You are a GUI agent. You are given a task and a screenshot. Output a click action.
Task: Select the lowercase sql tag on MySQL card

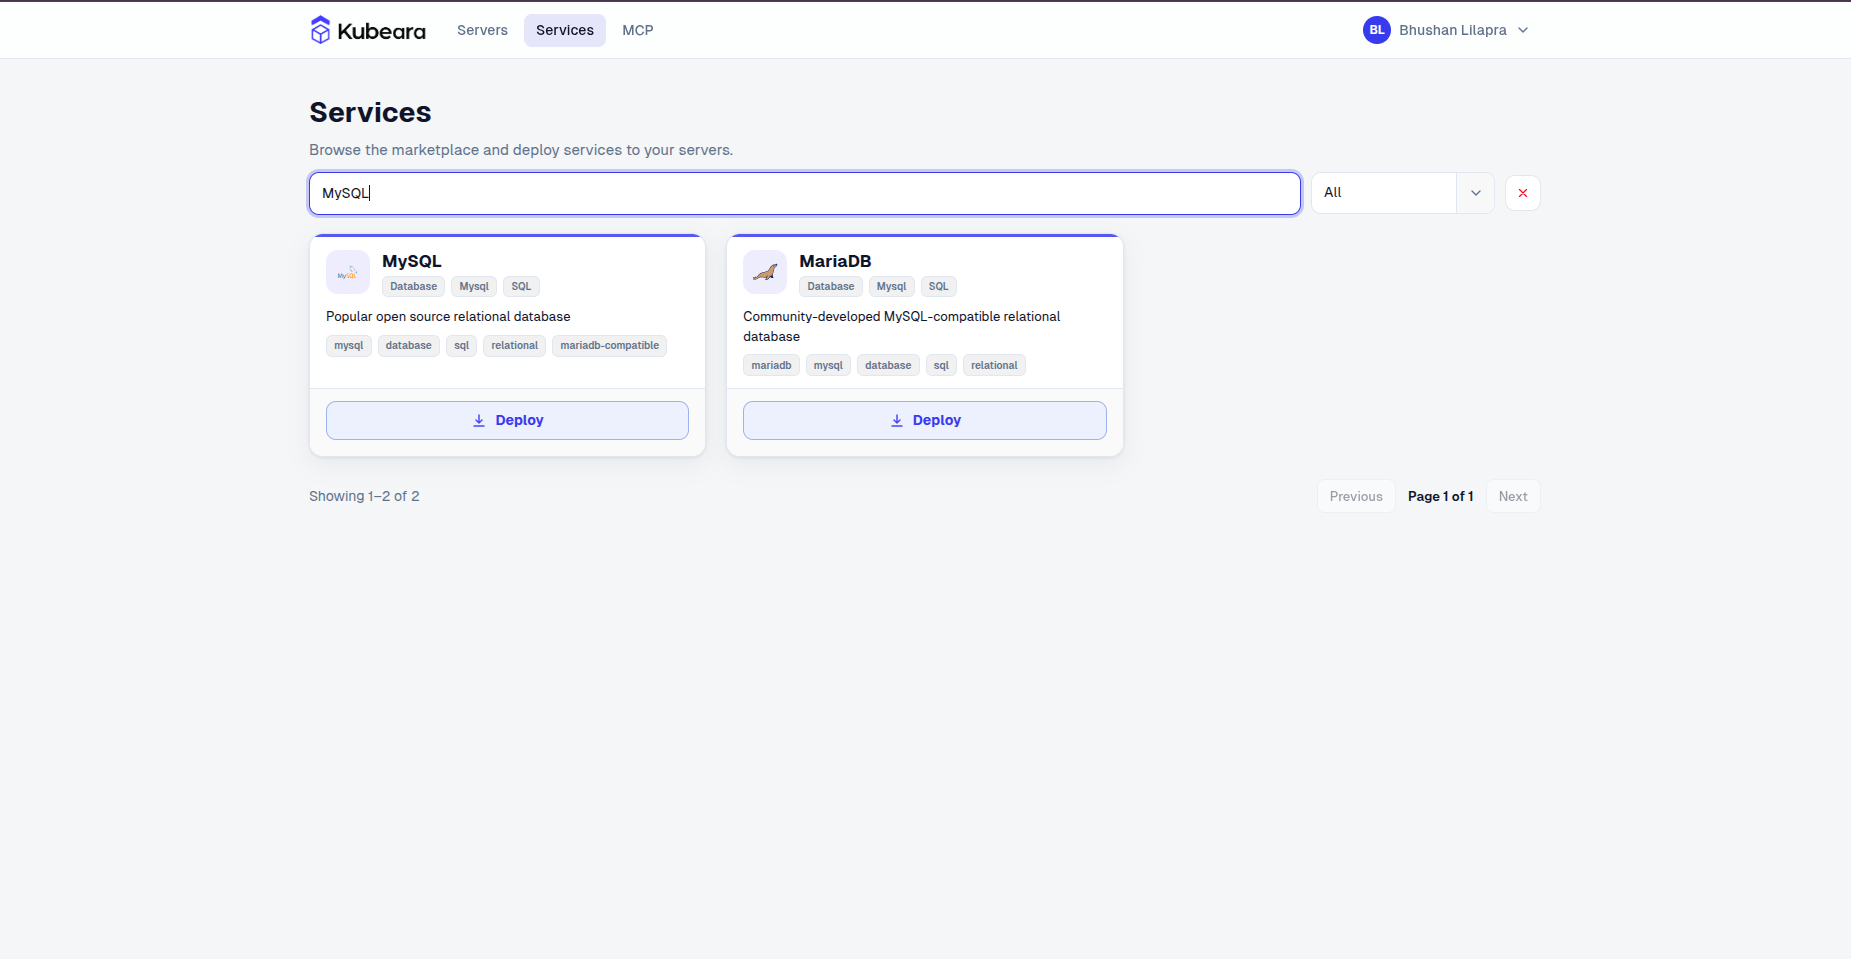click(461, 346)
